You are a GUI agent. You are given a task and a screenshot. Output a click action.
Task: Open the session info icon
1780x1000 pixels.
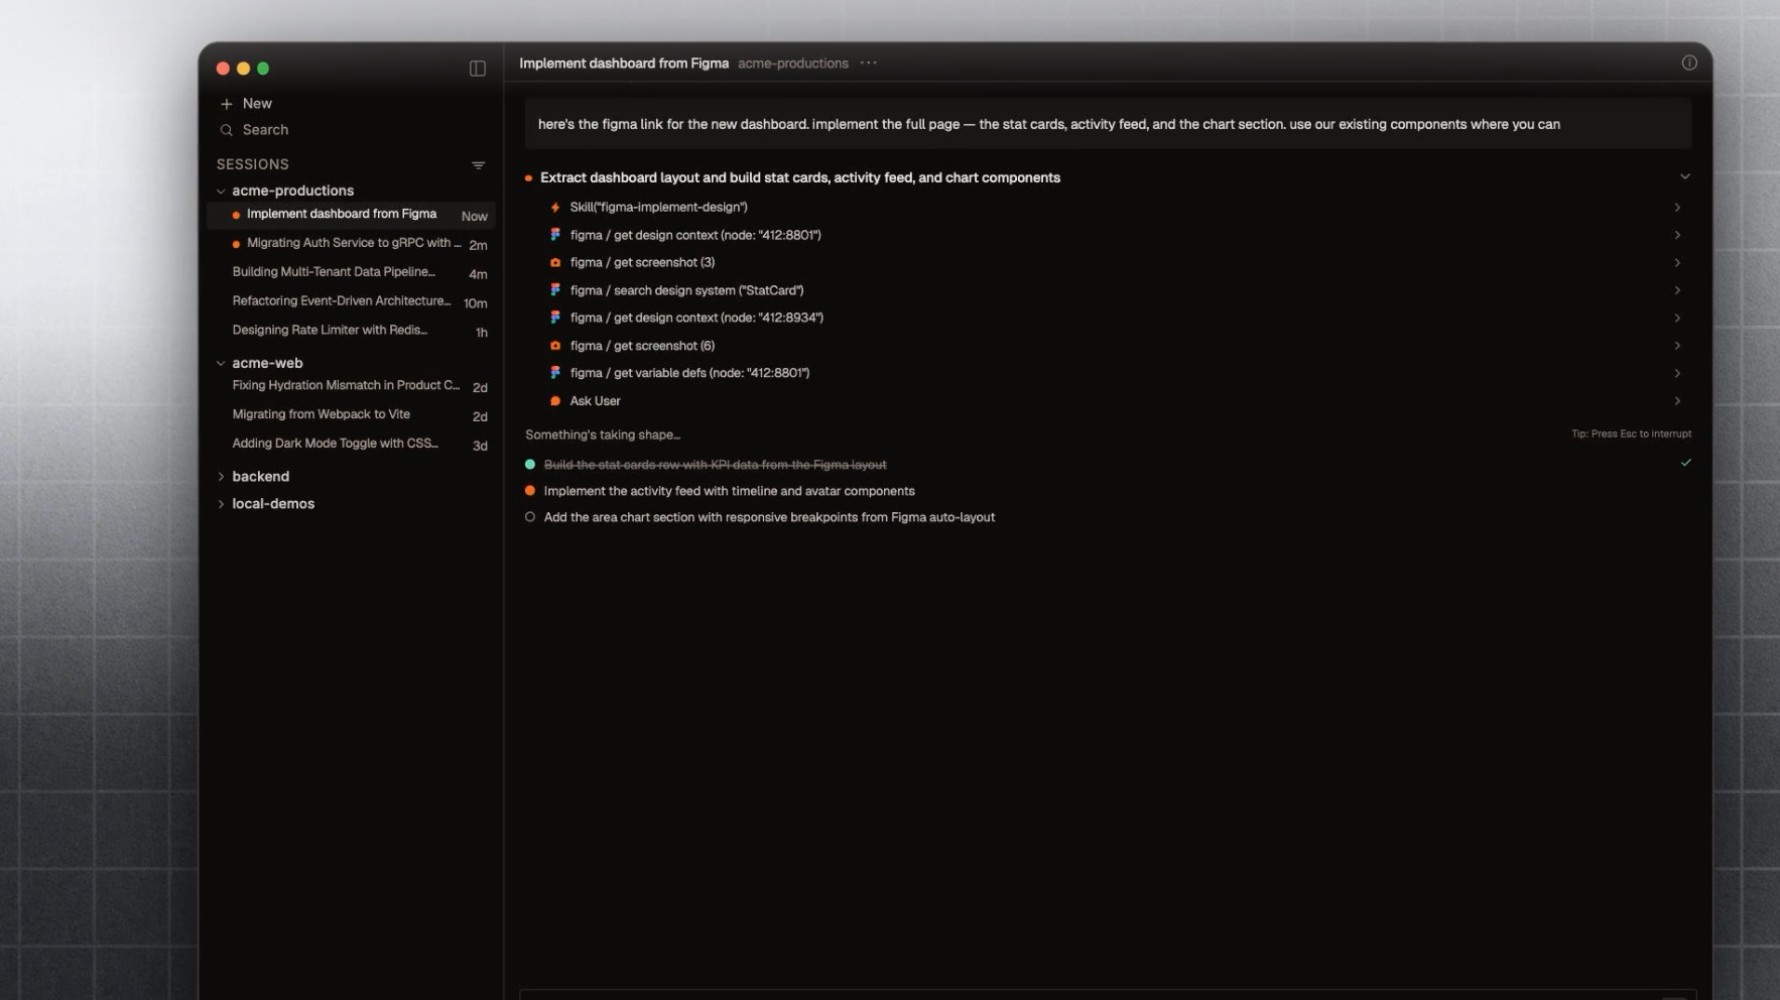coord(1689,63)
